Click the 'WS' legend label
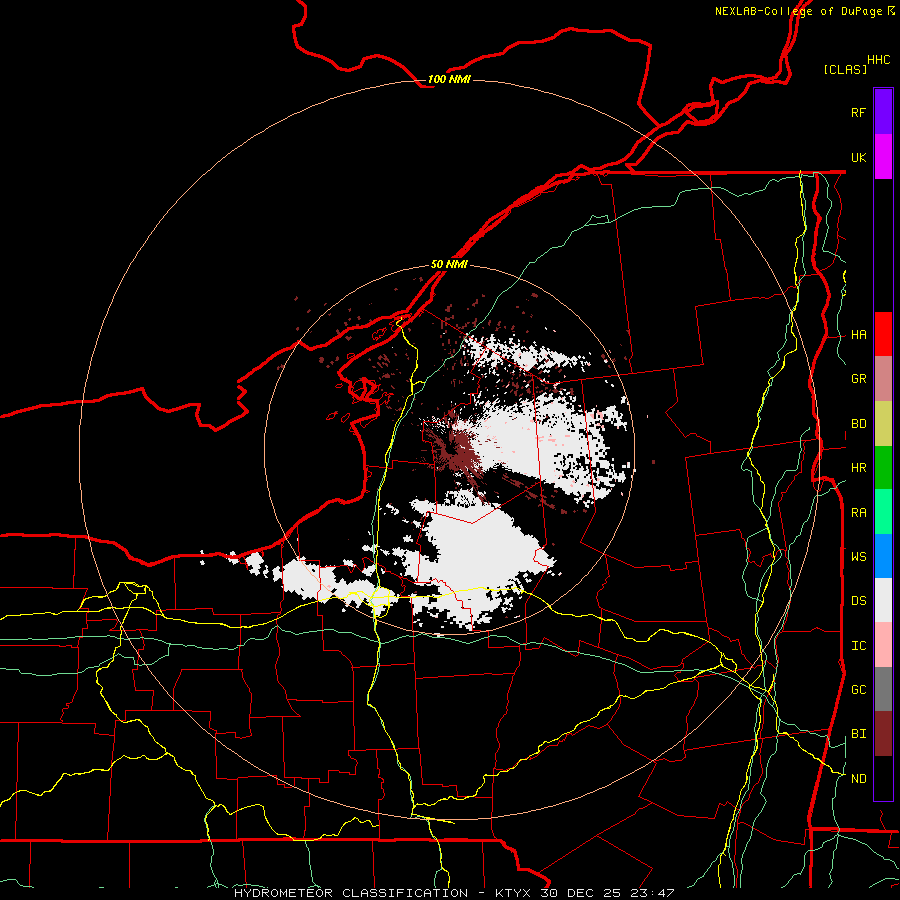 click(x=858, y=557)
